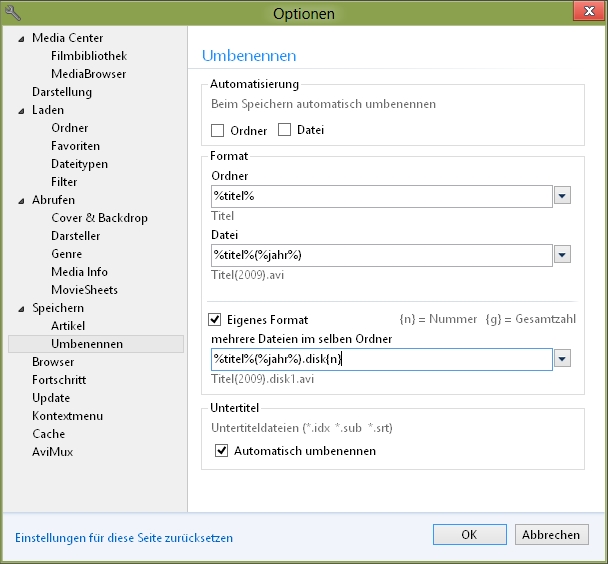Select the AviMux tree entry
The image size is (608, 564).
tap(52, 452)
